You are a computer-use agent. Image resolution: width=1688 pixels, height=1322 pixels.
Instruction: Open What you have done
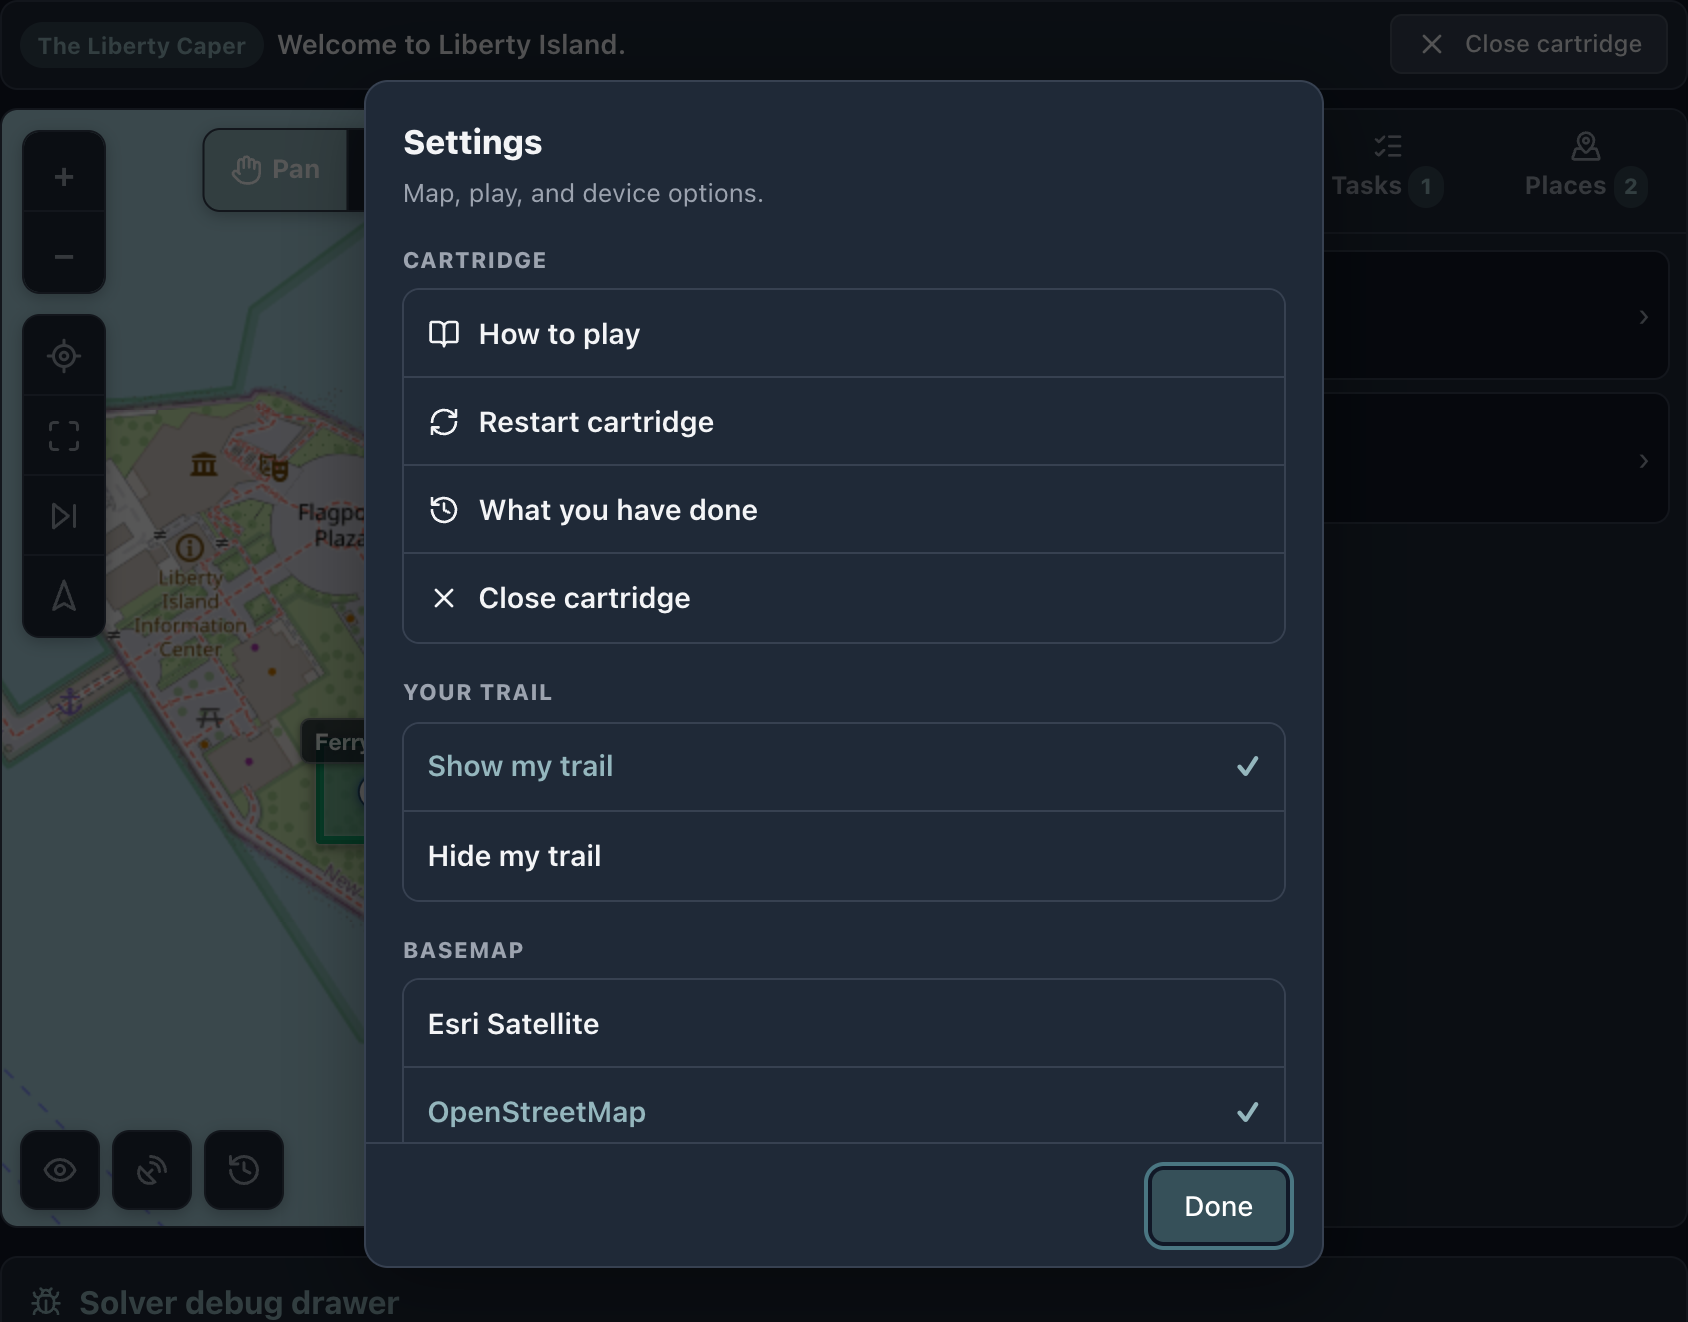click(x=844, y=510)
